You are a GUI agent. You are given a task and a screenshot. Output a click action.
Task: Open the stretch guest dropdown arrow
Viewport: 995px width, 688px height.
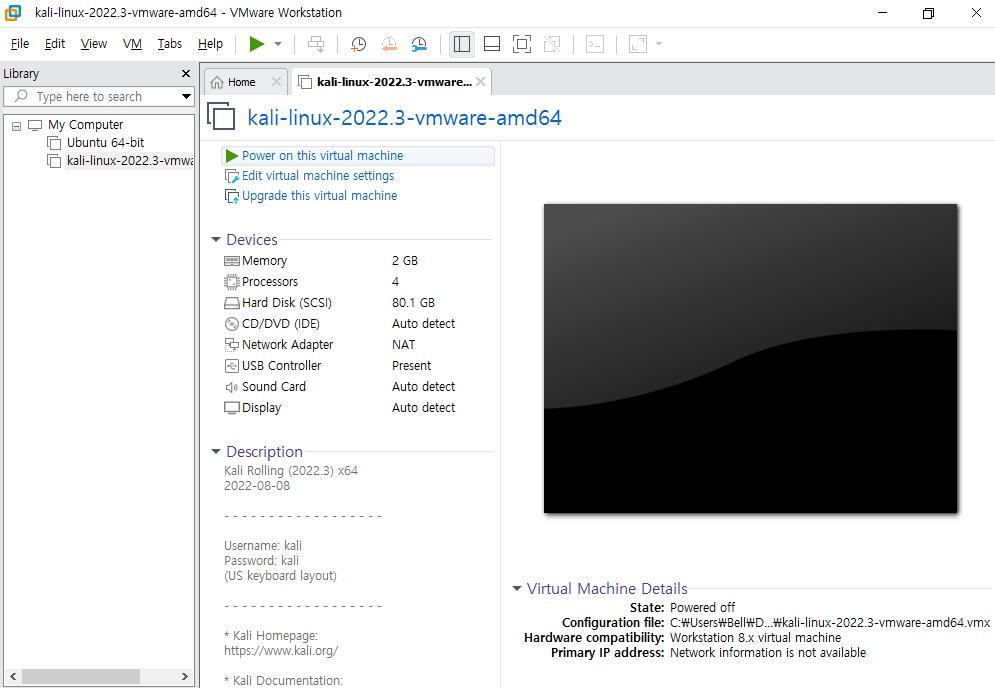click(659, 44)
